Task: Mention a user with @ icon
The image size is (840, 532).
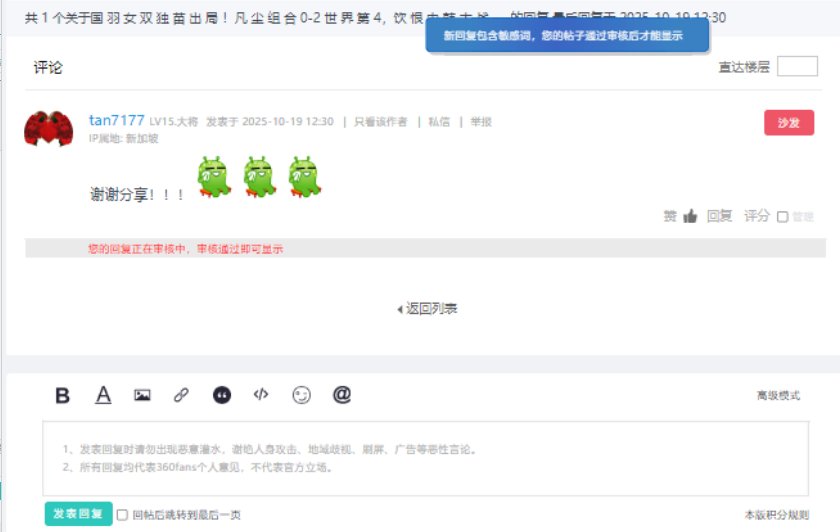Action: (342, 395)
